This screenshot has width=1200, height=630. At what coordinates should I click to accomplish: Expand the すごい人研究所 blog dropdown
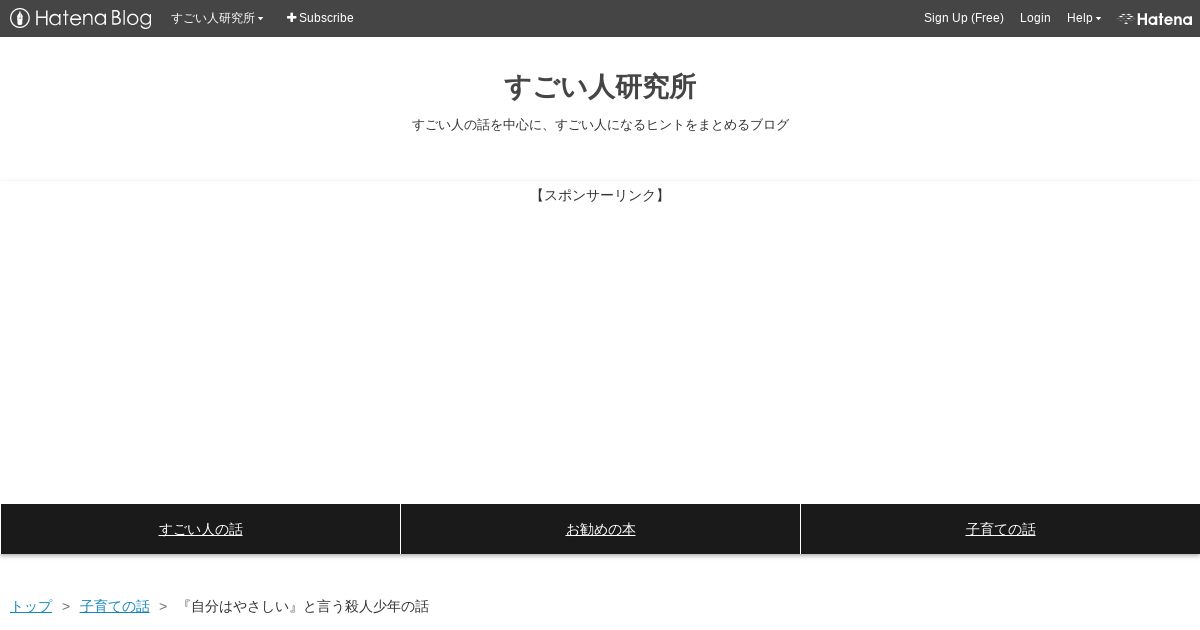pos(217,18)
